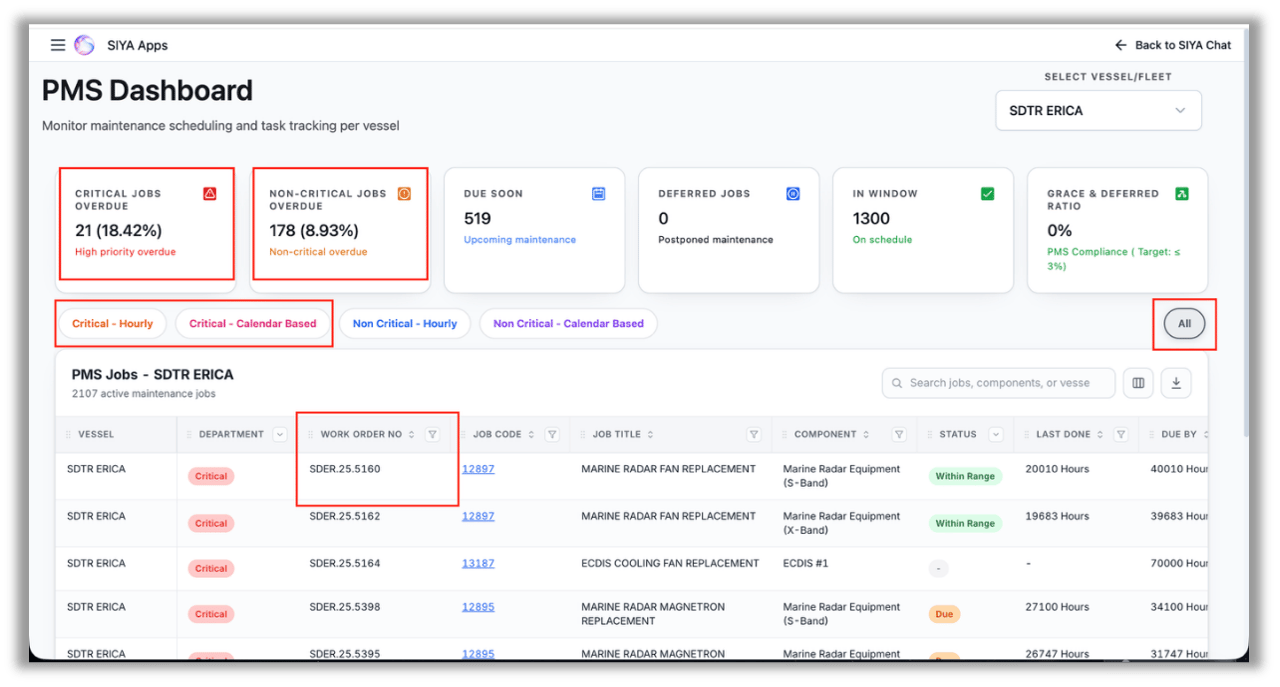Image resolution: width=1280 pixels, height=687 pixels.
Task: Click Within Range status for S-Band radar fan
Action: (965, 476)
